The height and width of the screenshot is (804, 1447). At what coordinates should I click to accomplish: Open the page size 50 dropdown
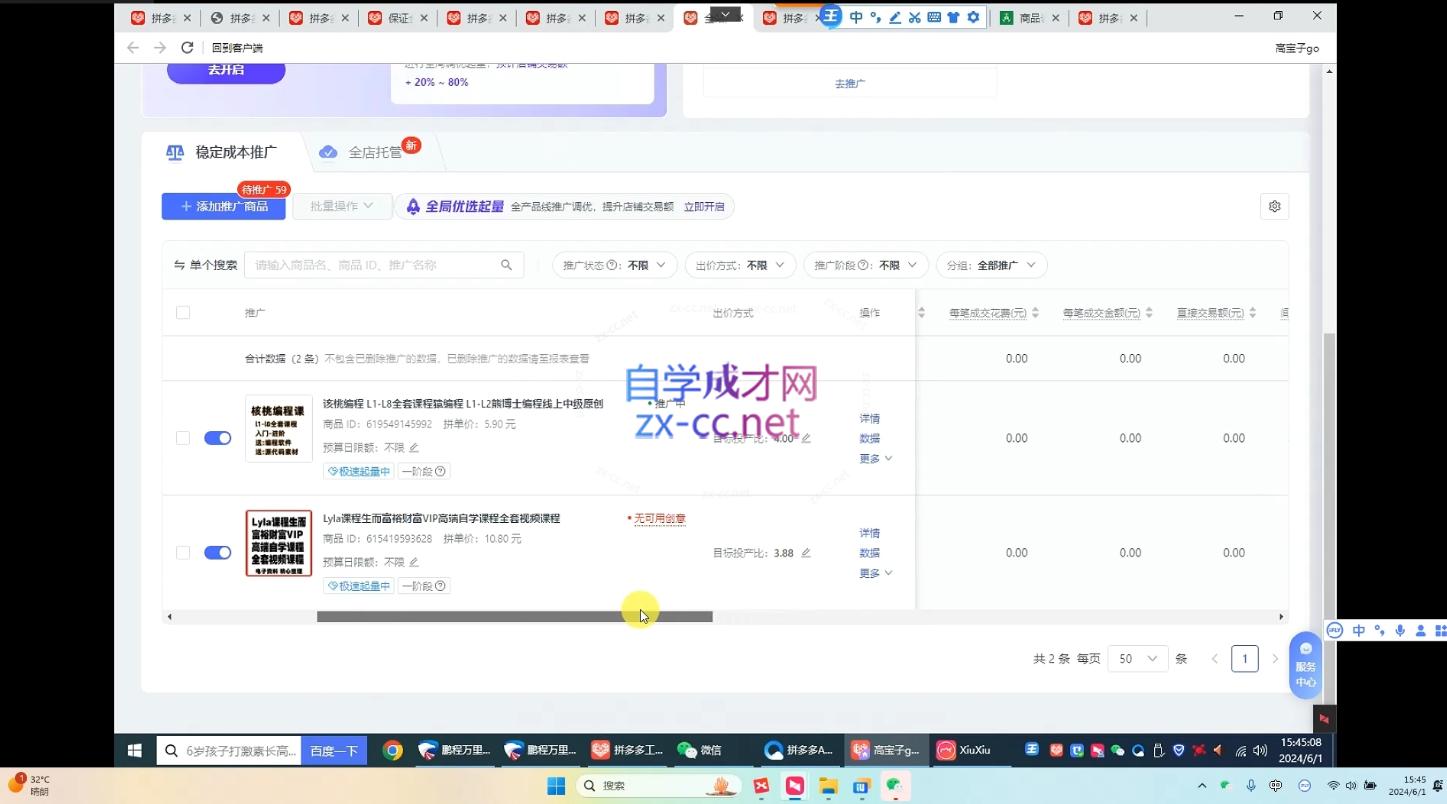coord(1138,659)
